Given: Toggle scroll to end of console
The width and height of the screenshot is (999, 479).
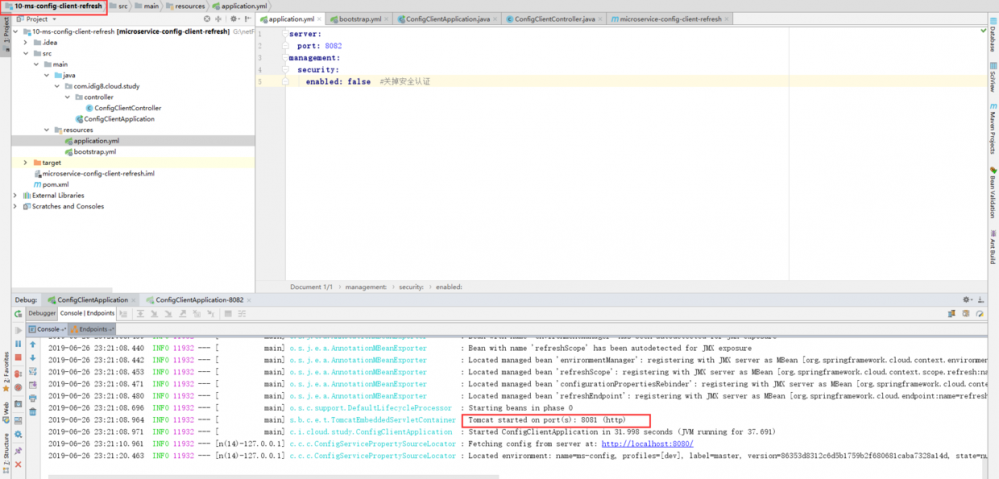Looking at the screenshot, I should point(33,385).
